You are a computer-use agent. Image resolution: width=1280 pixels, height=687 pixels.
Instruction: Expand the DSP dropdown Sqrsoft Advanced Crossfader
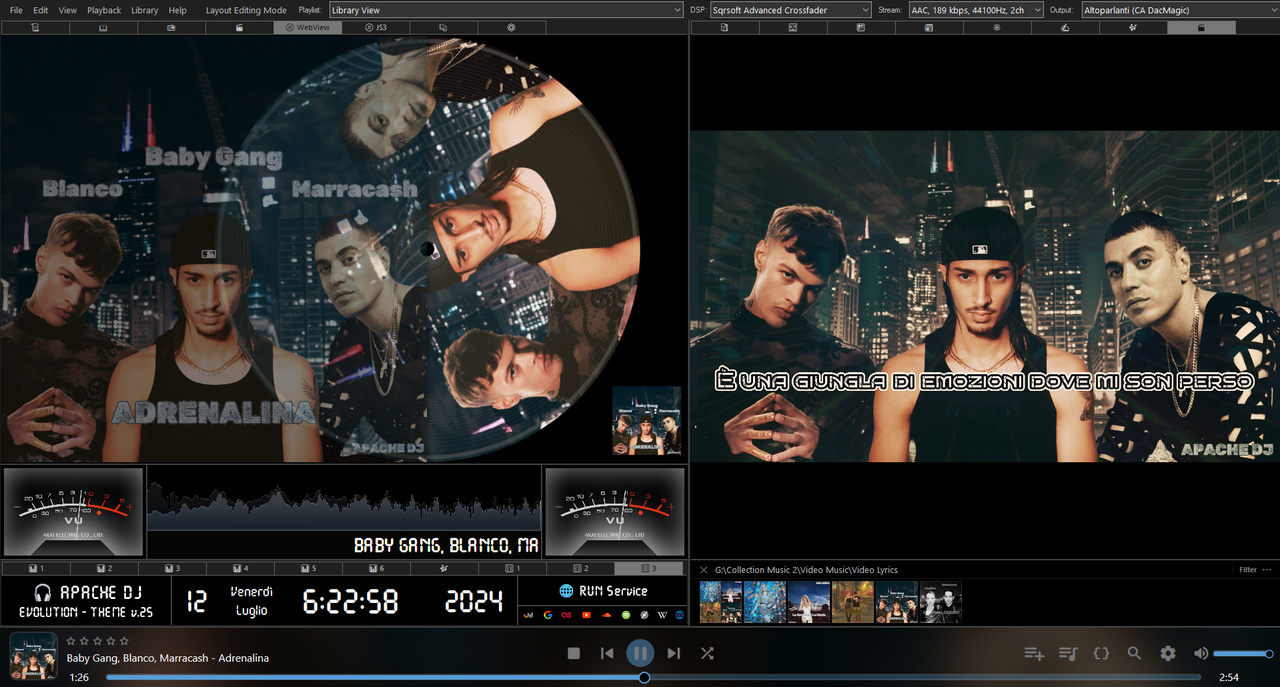pos(790,10)
